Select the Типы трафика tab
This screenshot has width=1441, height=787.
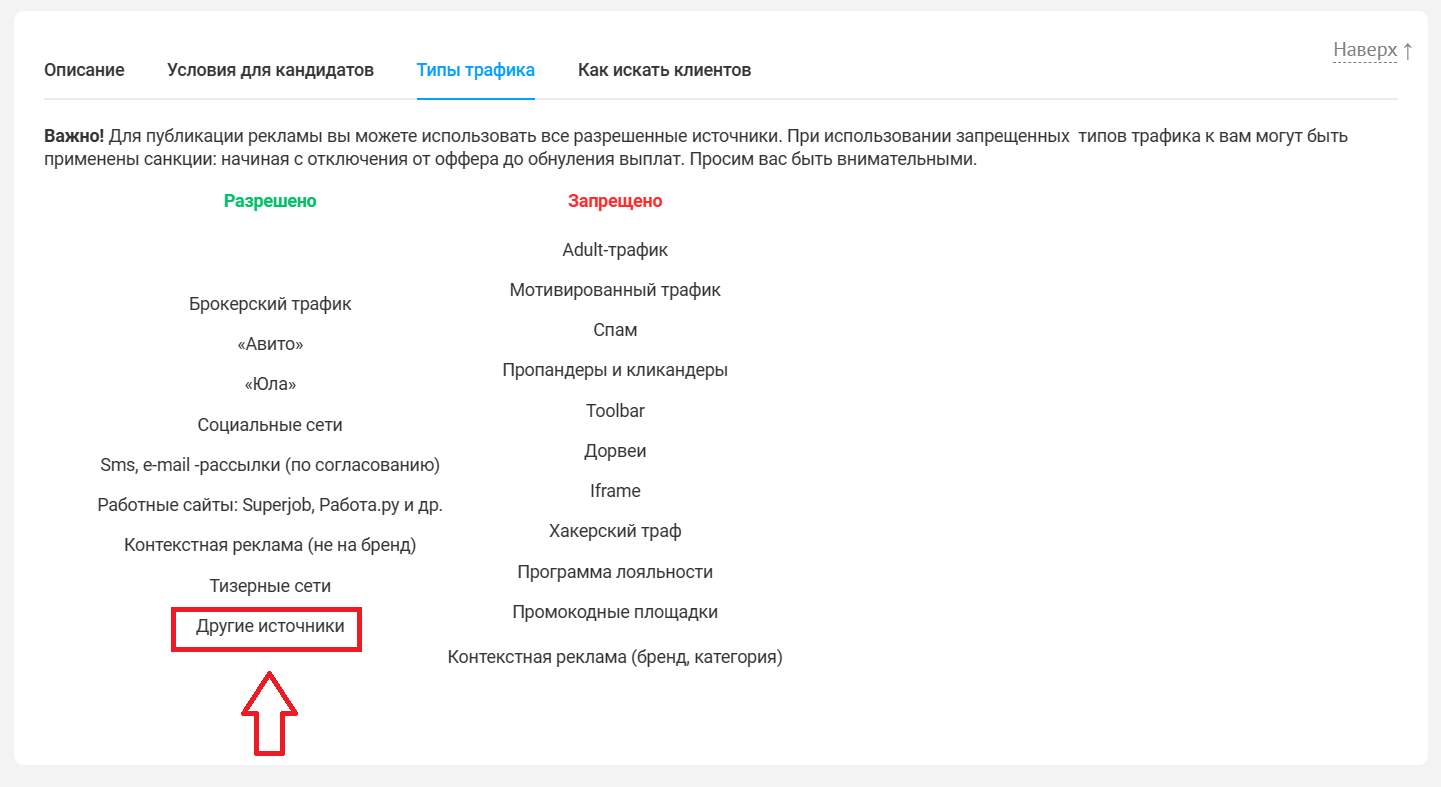pos(476,70)
